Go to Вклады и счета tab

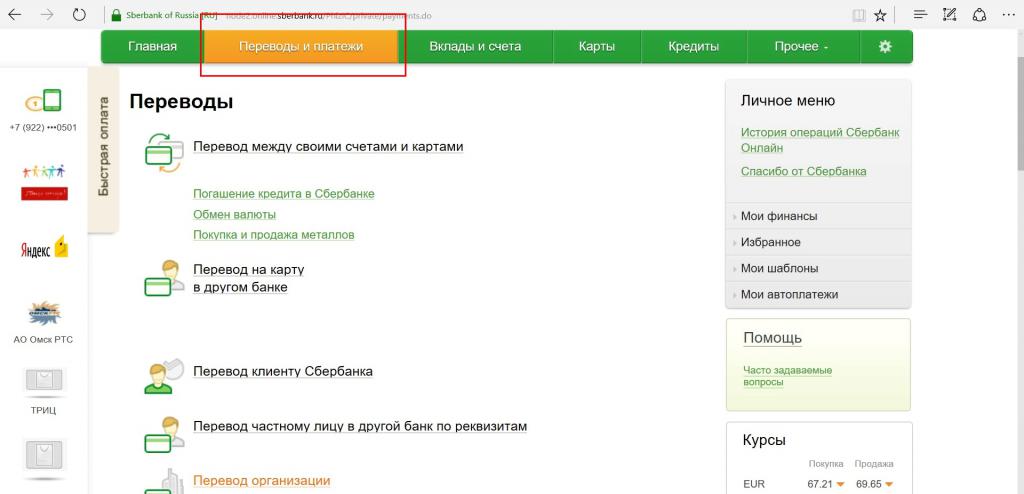(x=475, y=46)
